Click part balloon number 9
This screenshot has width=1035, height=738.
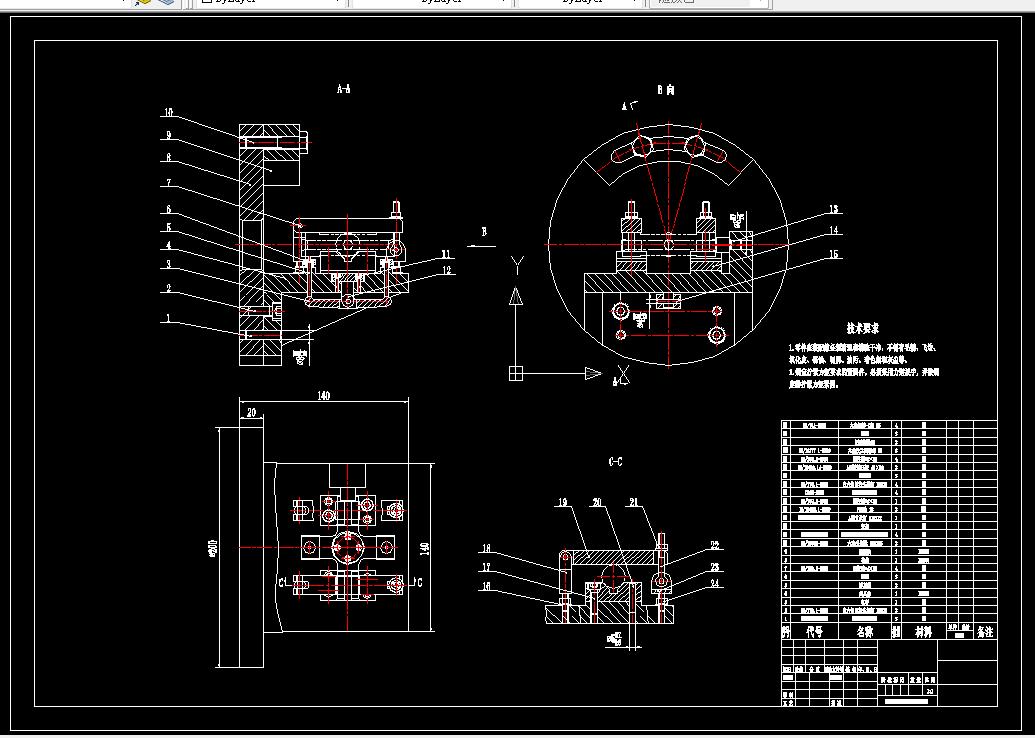click(x=168, y=135)
